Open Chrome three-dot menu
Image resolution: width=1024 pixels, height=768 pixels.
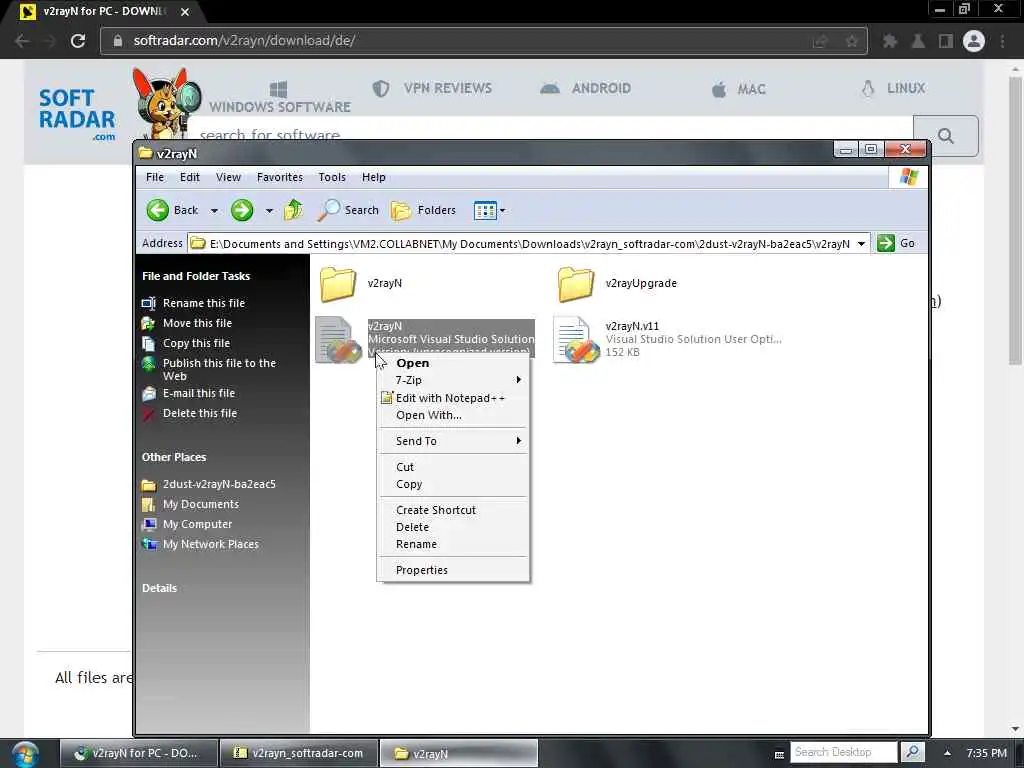(x=1002, y=41)
